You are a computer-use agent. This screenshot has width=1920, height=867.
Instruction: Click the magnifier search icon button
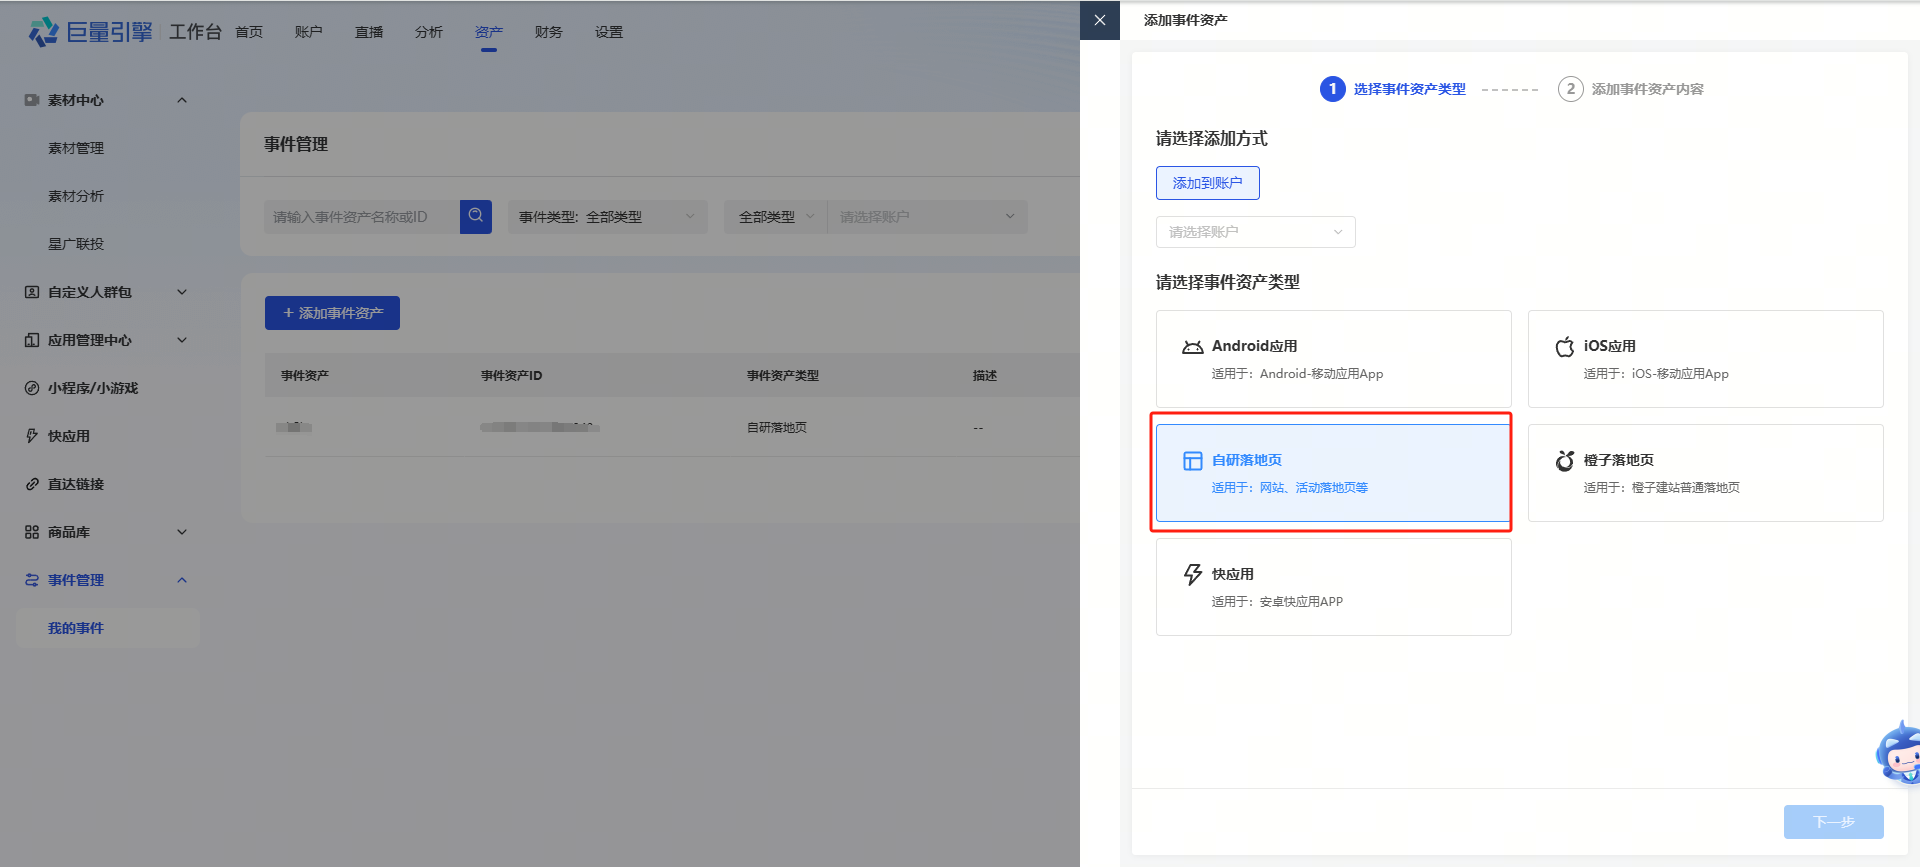476,216
